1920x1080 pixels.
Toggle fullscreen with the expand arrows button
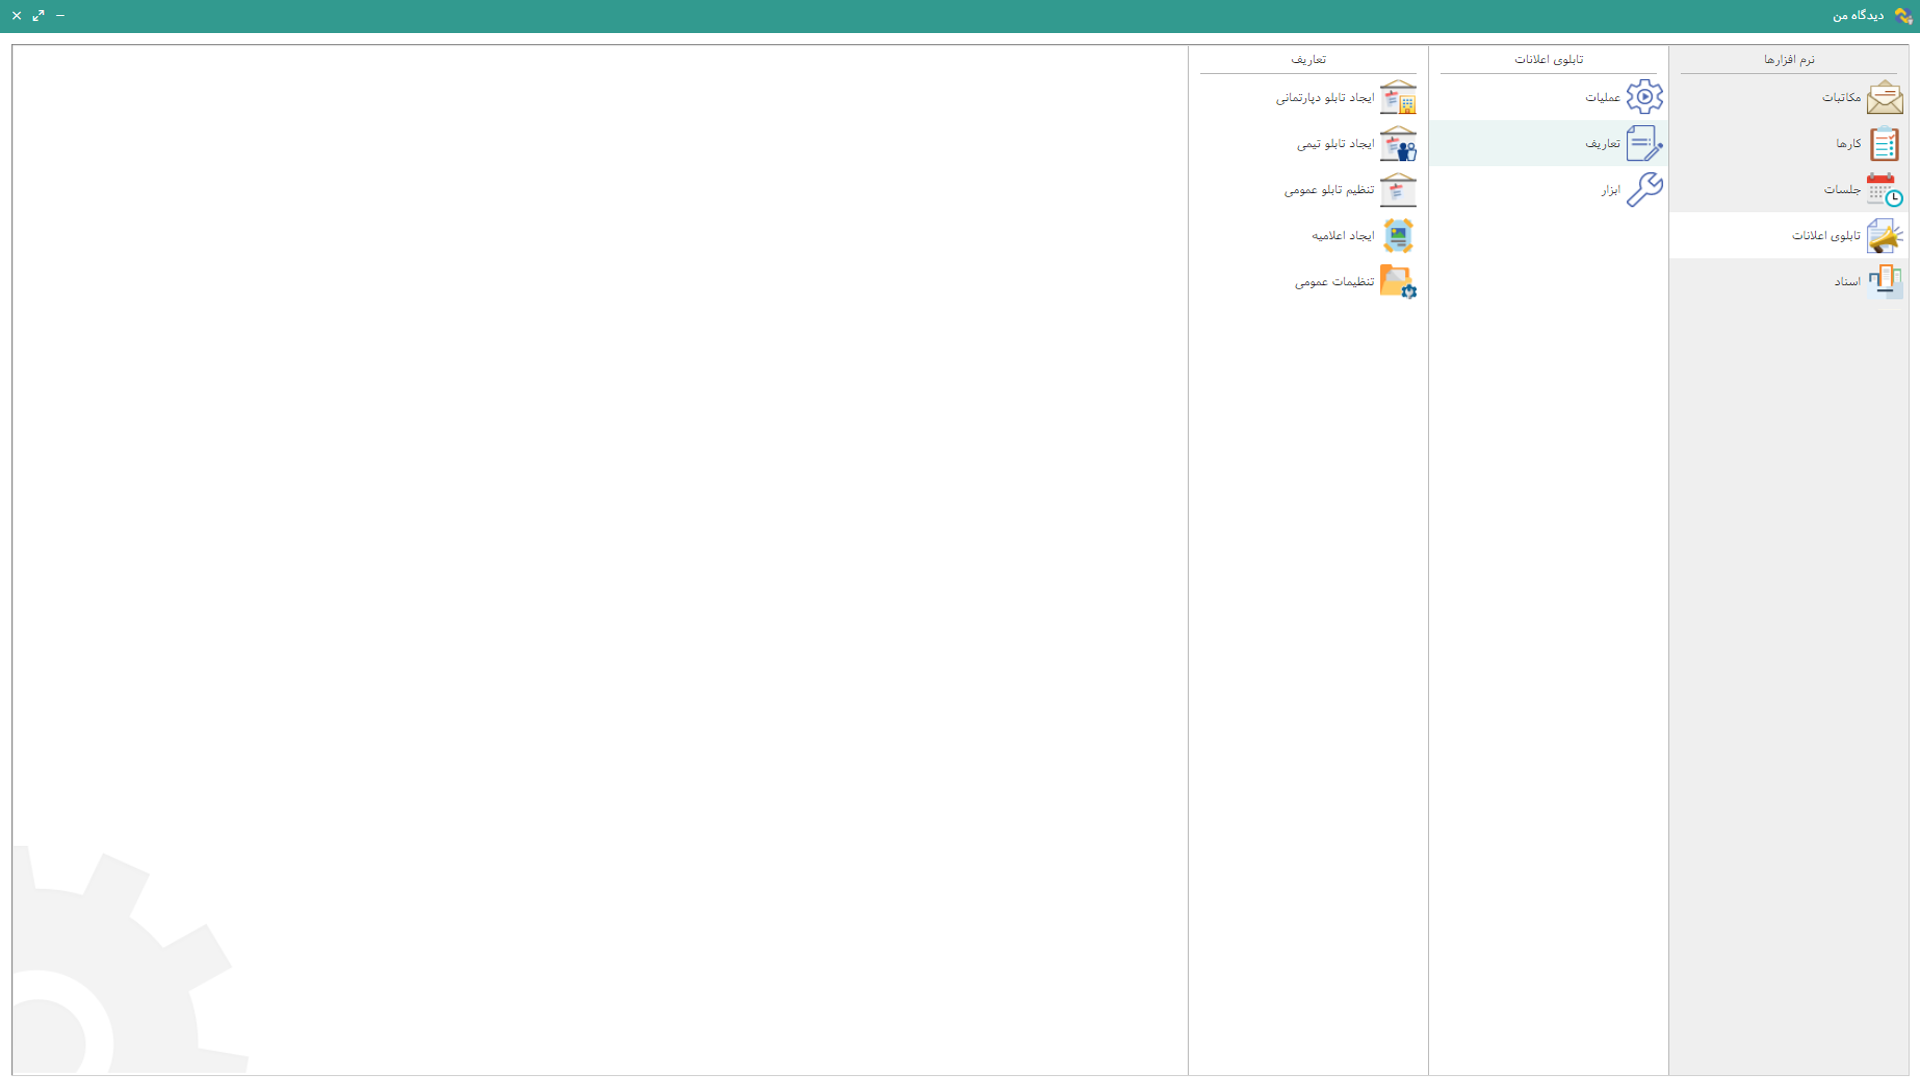coord(38,15)
